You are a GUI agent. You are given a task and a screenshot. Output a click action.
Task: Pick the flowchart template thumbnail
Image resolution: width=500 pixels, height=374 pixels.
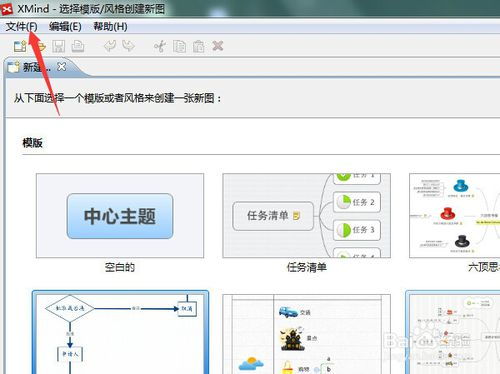(120, 333)
